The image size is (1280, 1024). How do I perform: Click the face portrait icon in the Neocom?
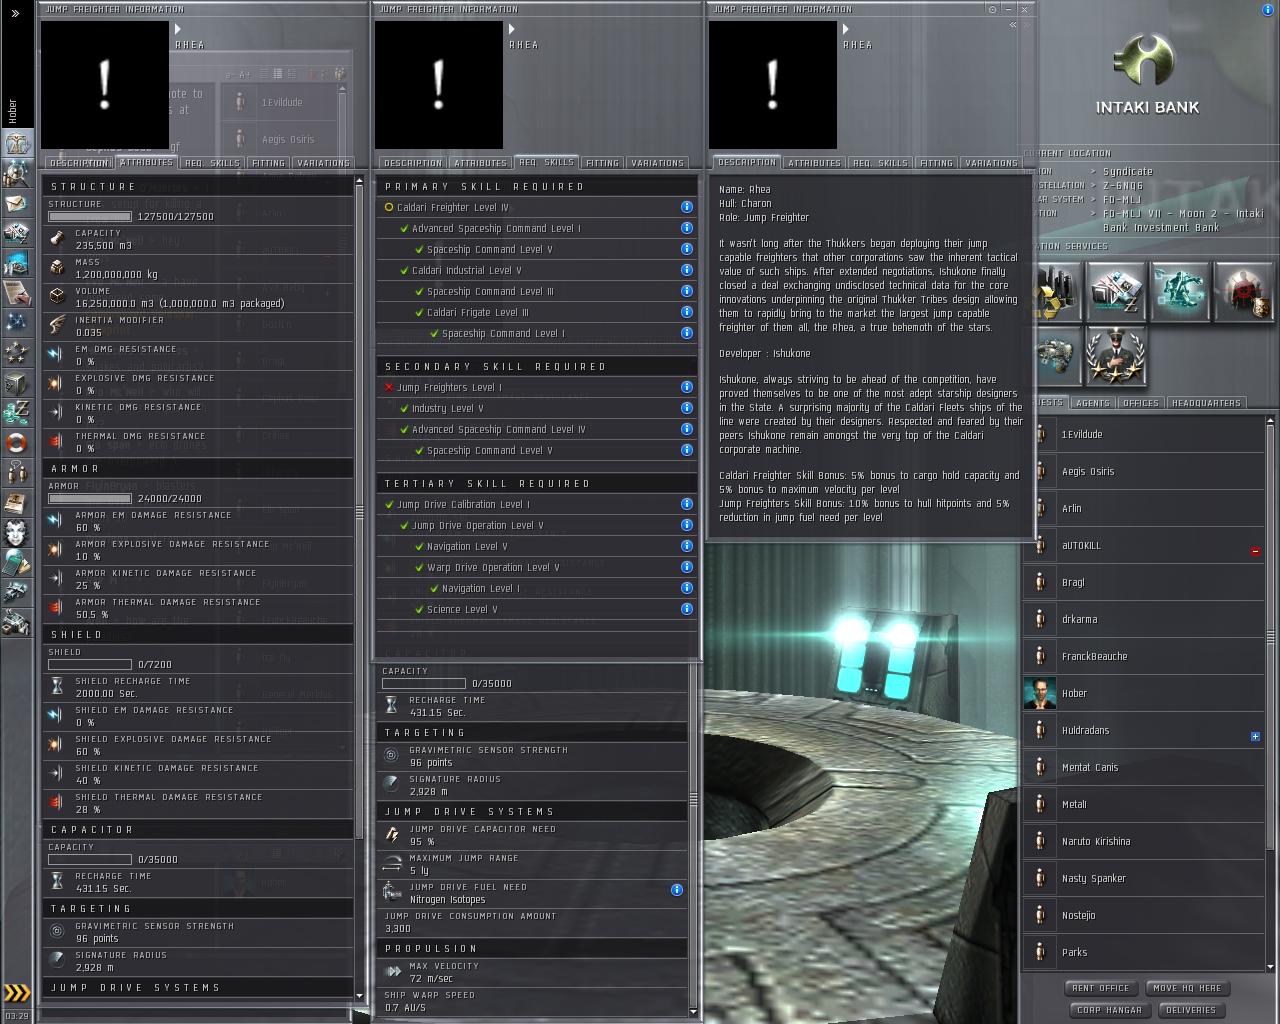17,532
